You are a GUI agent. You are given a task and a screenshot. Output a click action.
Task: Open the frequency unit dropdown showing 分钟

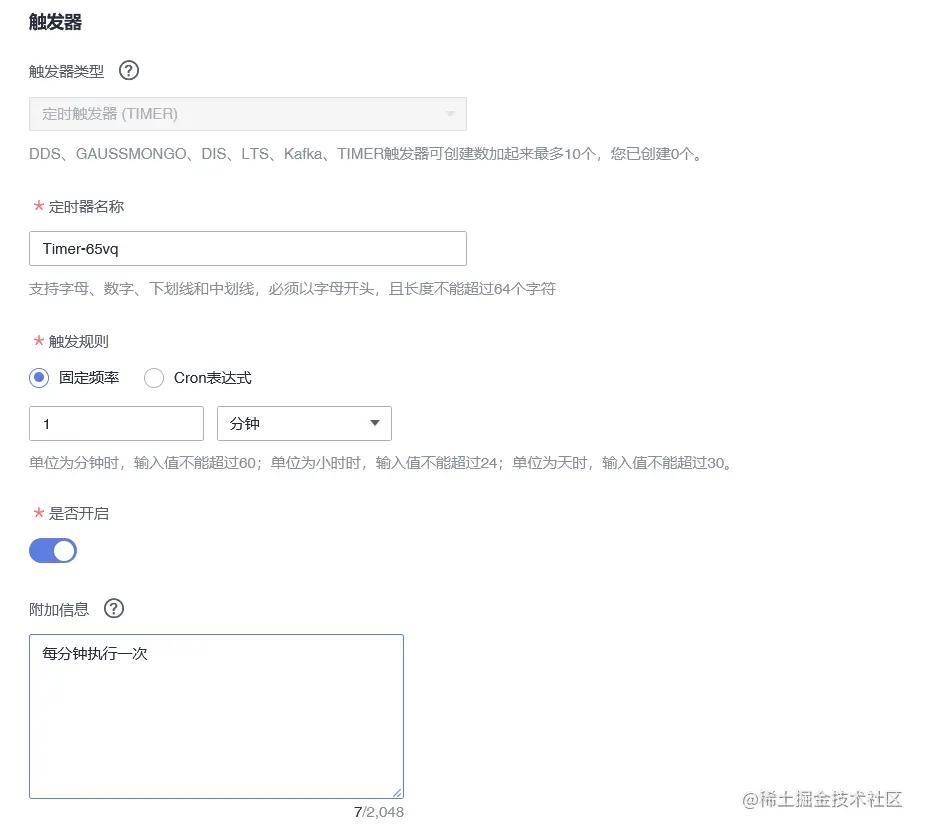click(x=304, y=423)
